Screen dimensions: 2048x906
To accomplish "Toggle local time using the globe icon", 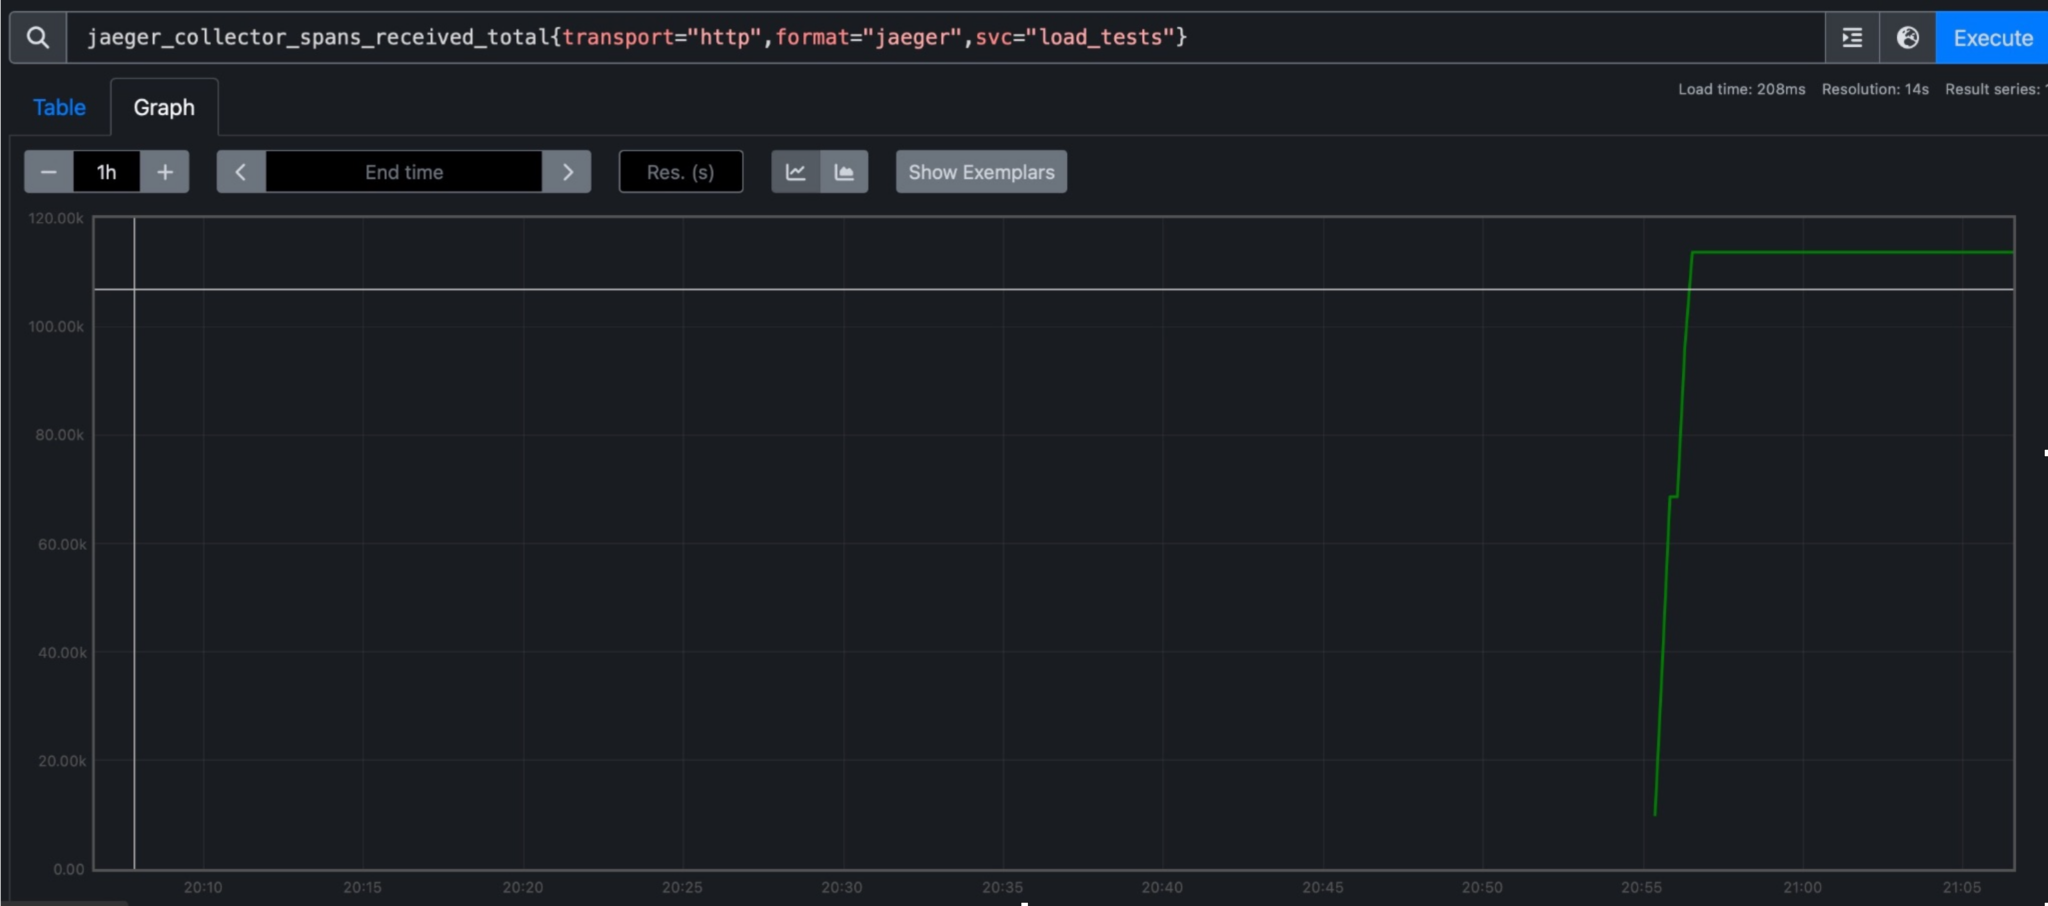I will tap(1907, 37).
